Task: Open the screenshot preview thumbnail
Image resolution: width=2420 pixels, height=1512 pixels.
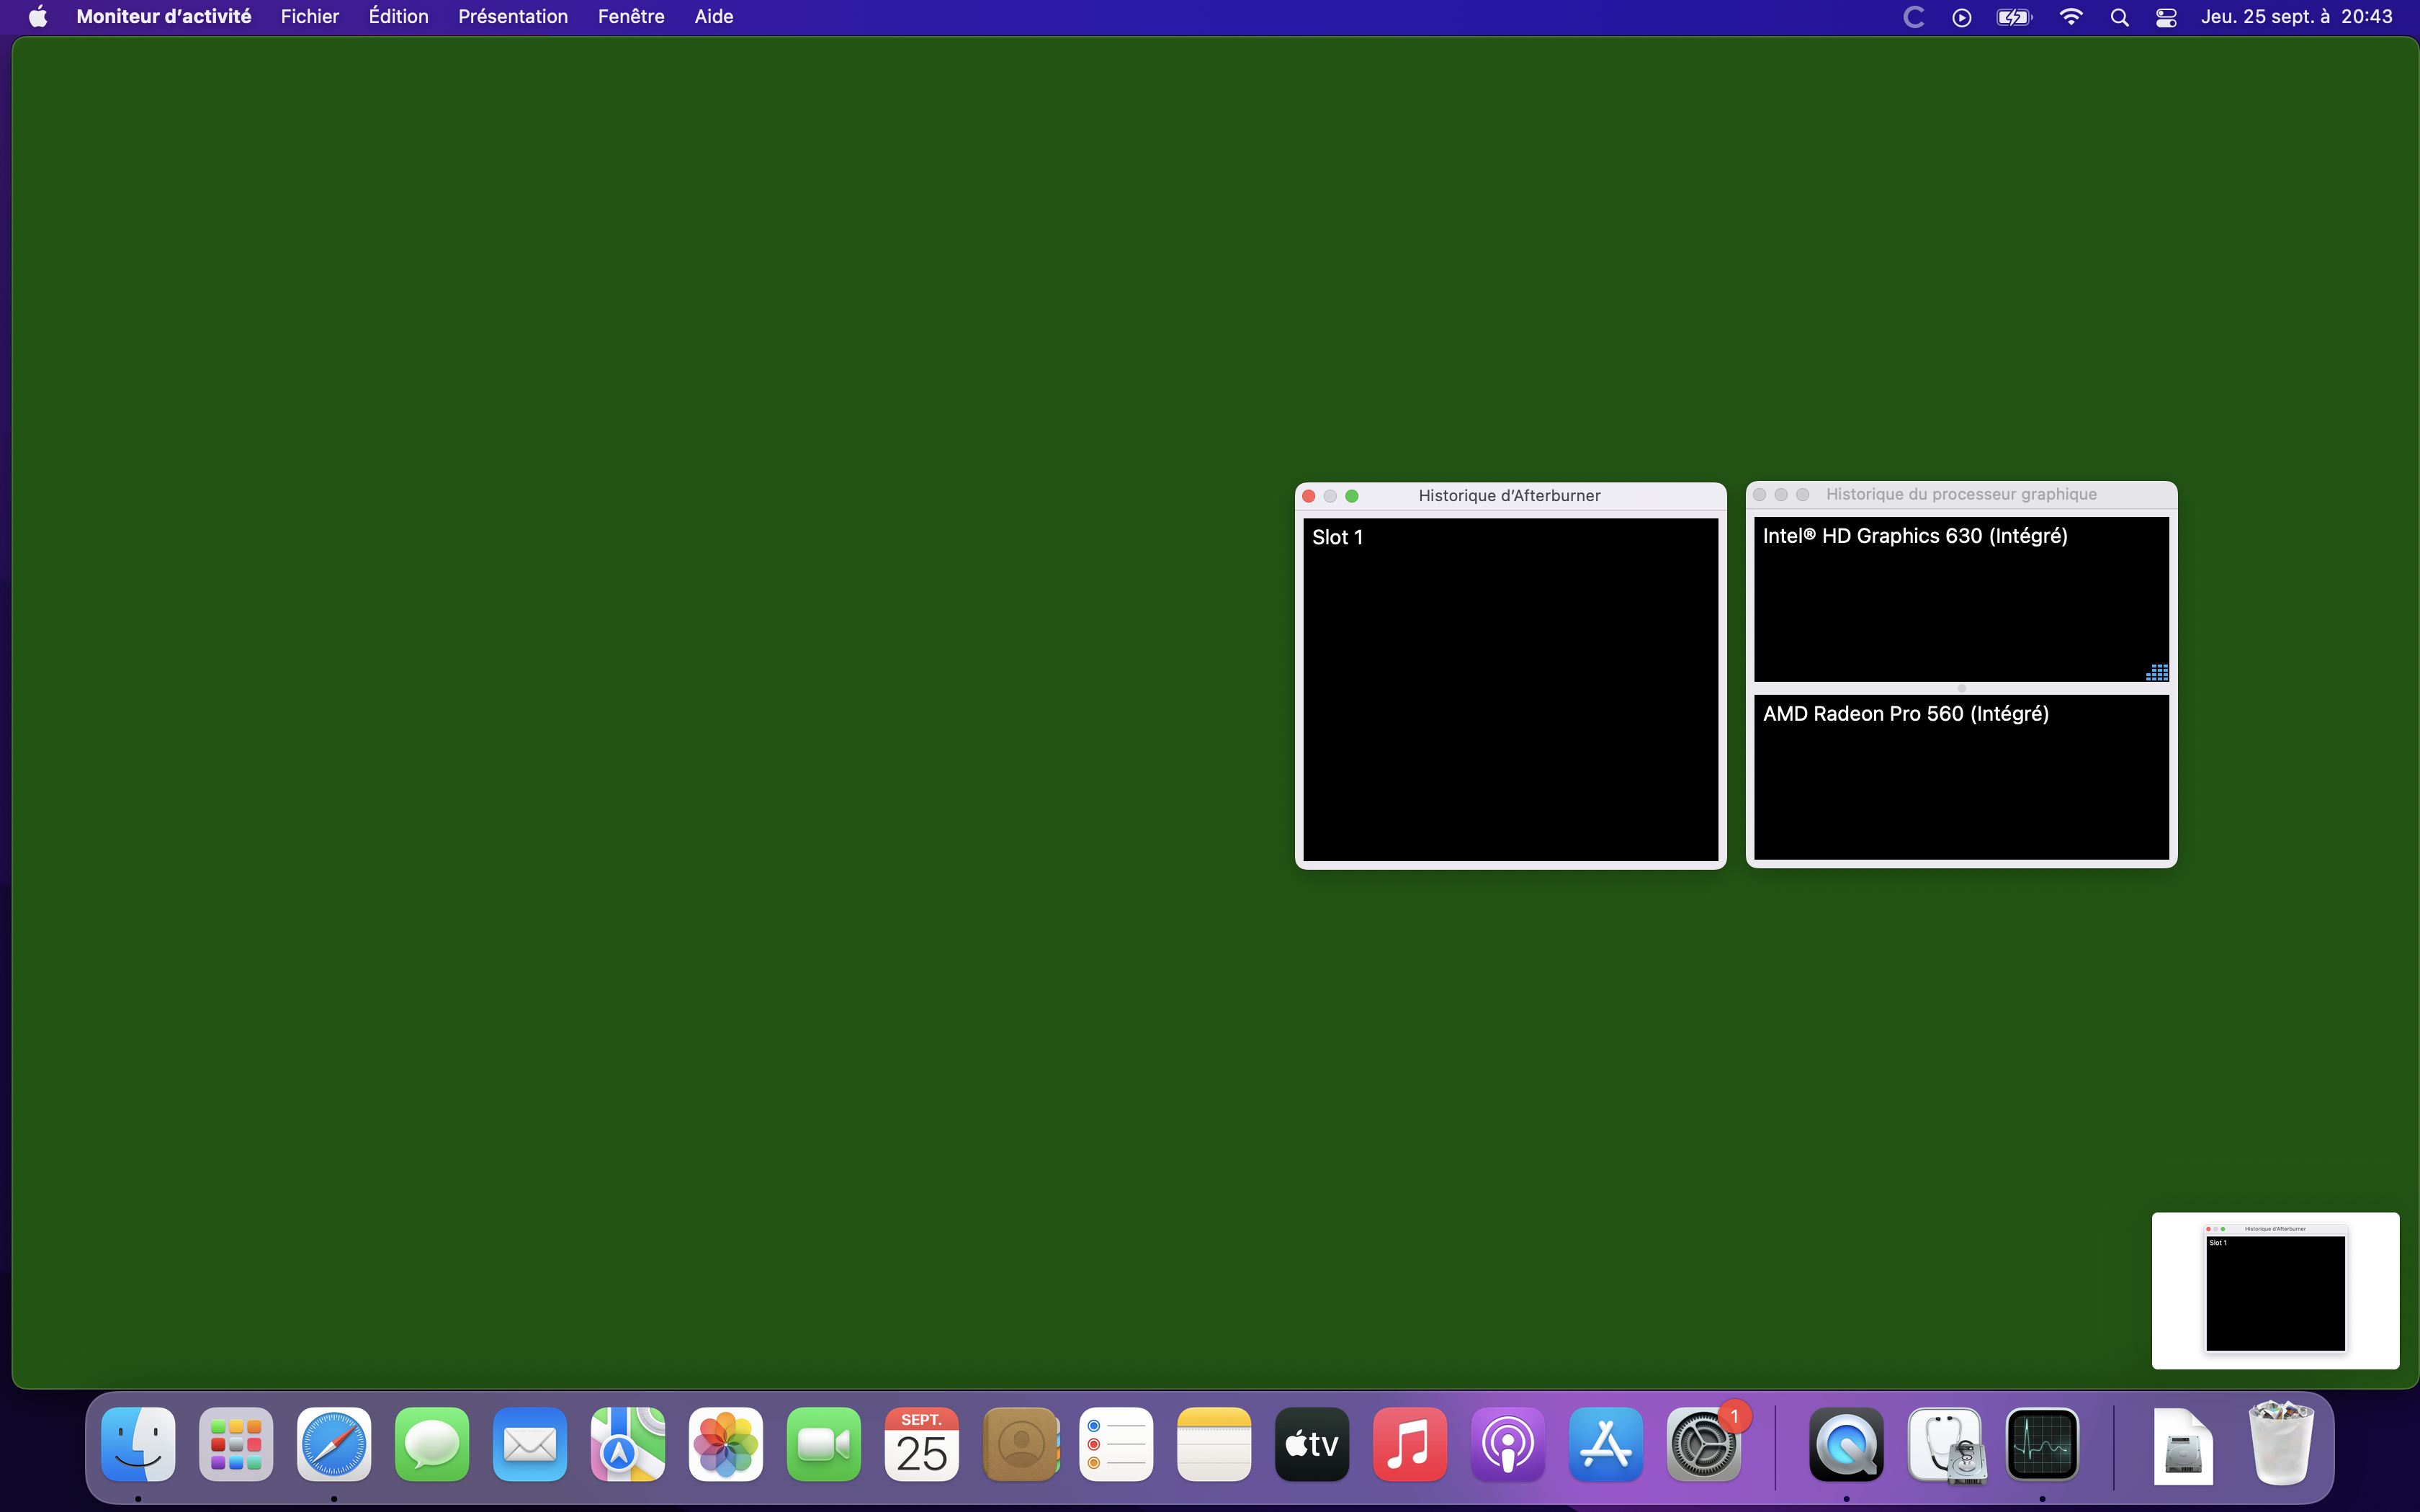Action: click(2275, 1290)
